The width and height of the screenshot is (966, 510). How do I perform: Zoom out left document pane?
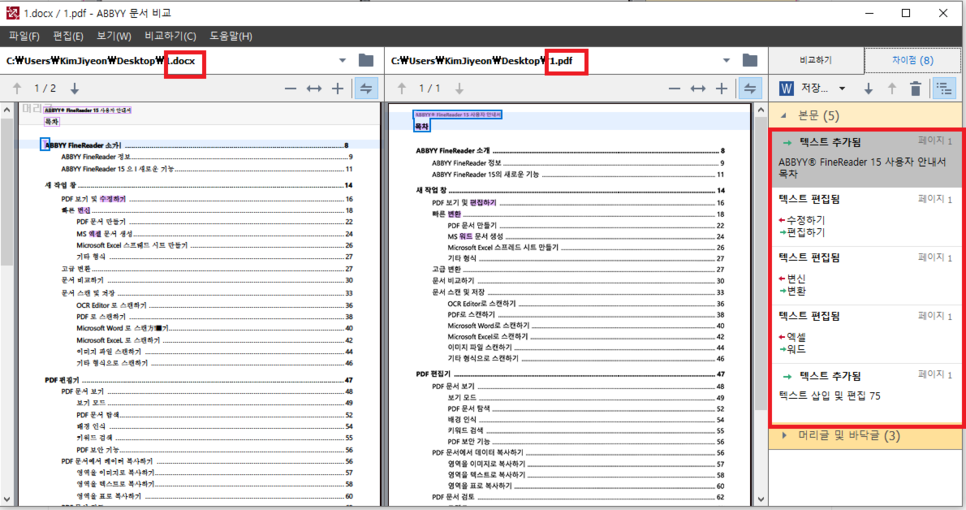point(290,89)
